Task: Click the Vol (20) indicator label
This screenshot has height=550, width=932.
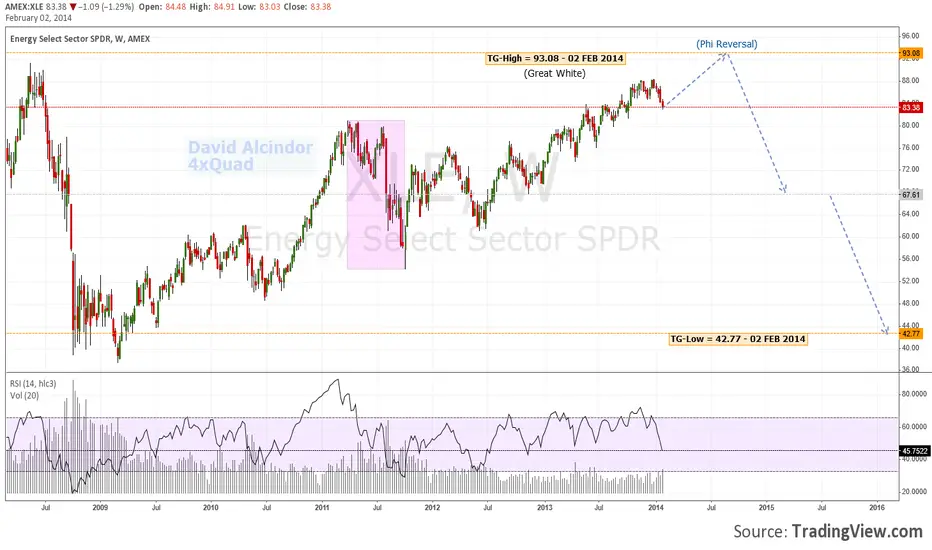Action: pos(24,395)
